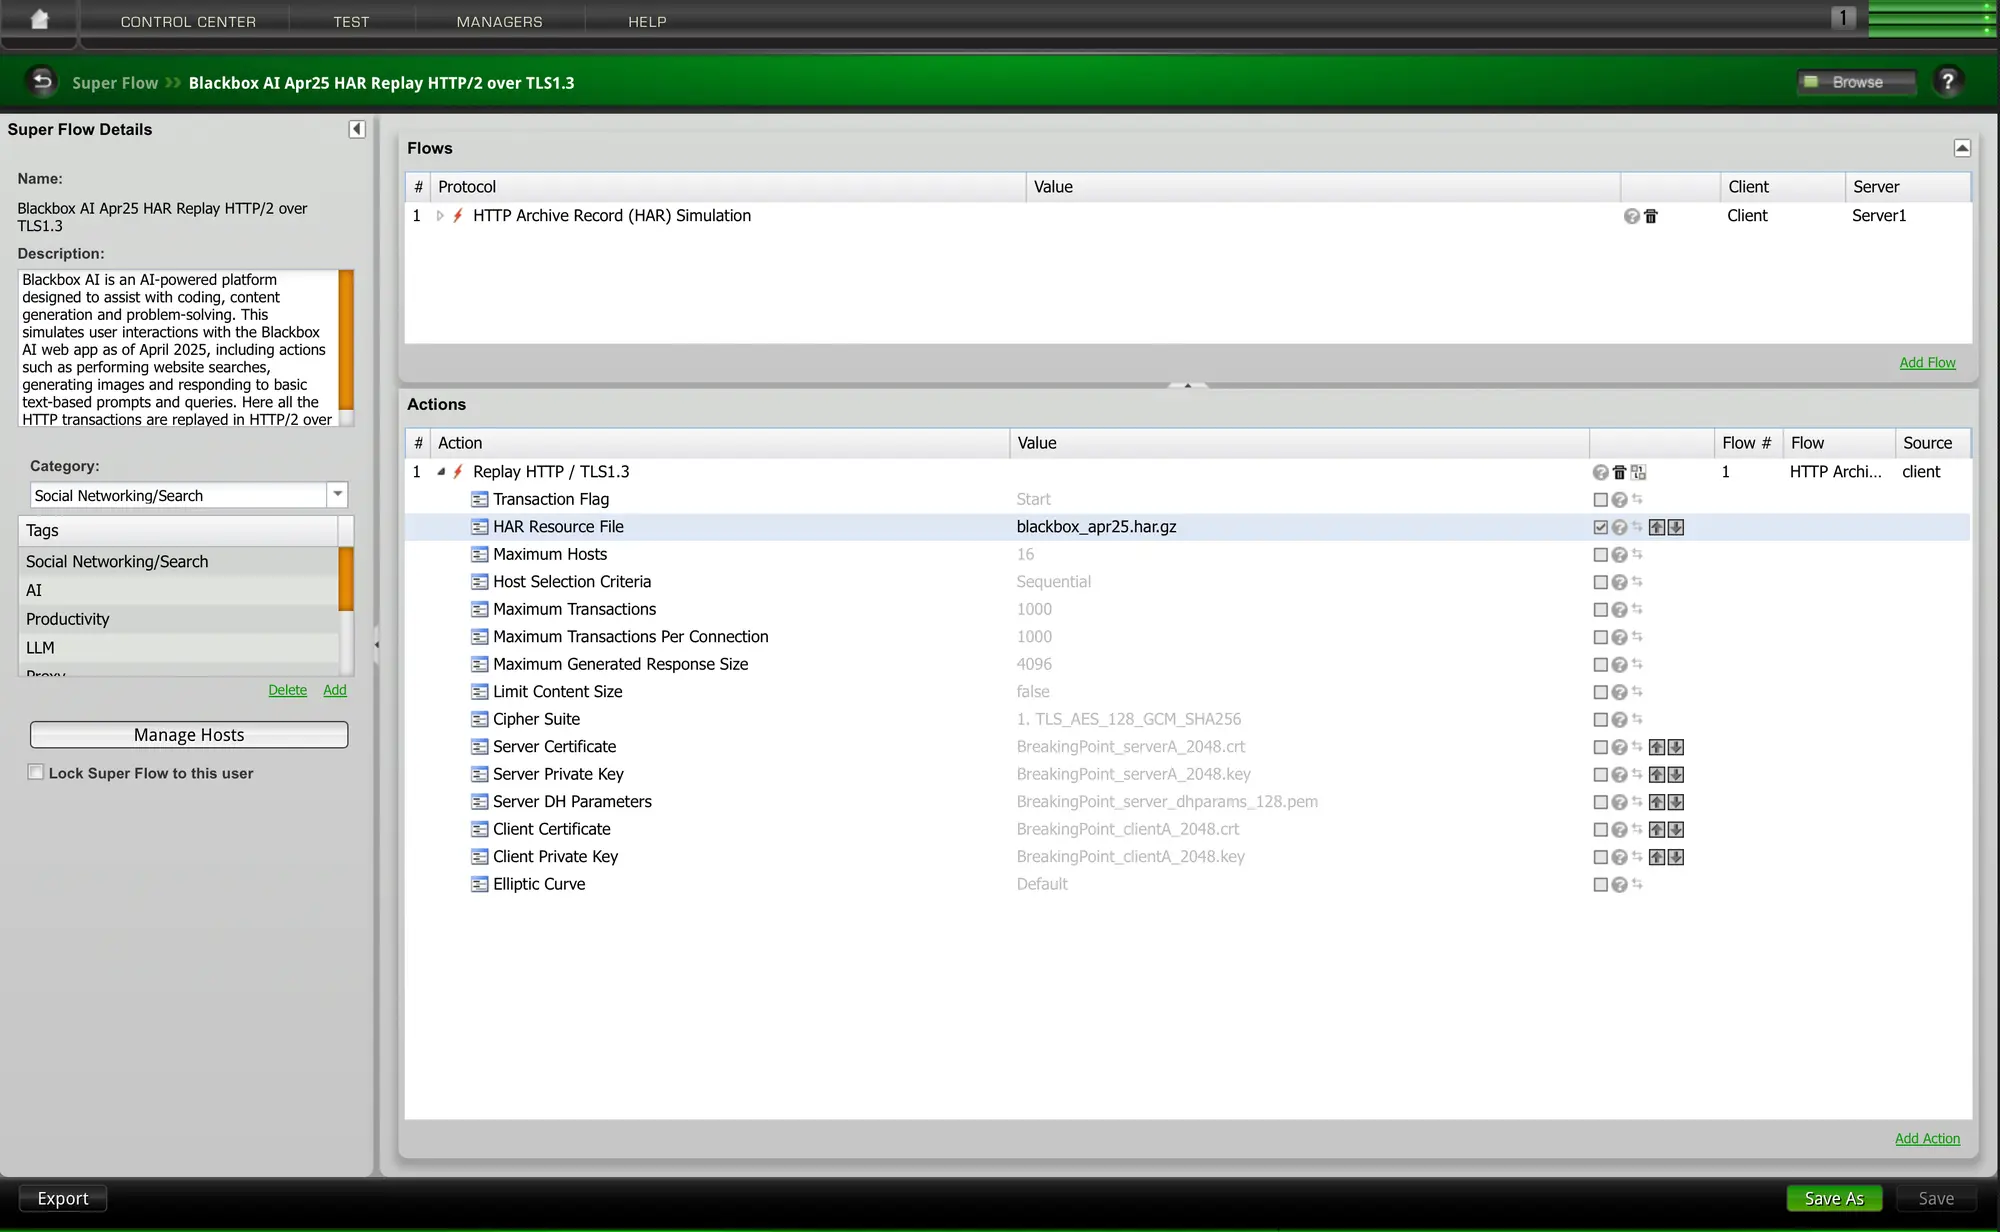The height and width of the screenshot is (1232, 2000).
Task: Delete the HAR Simulation flow with trash icon
Action: click(1651, 216)
